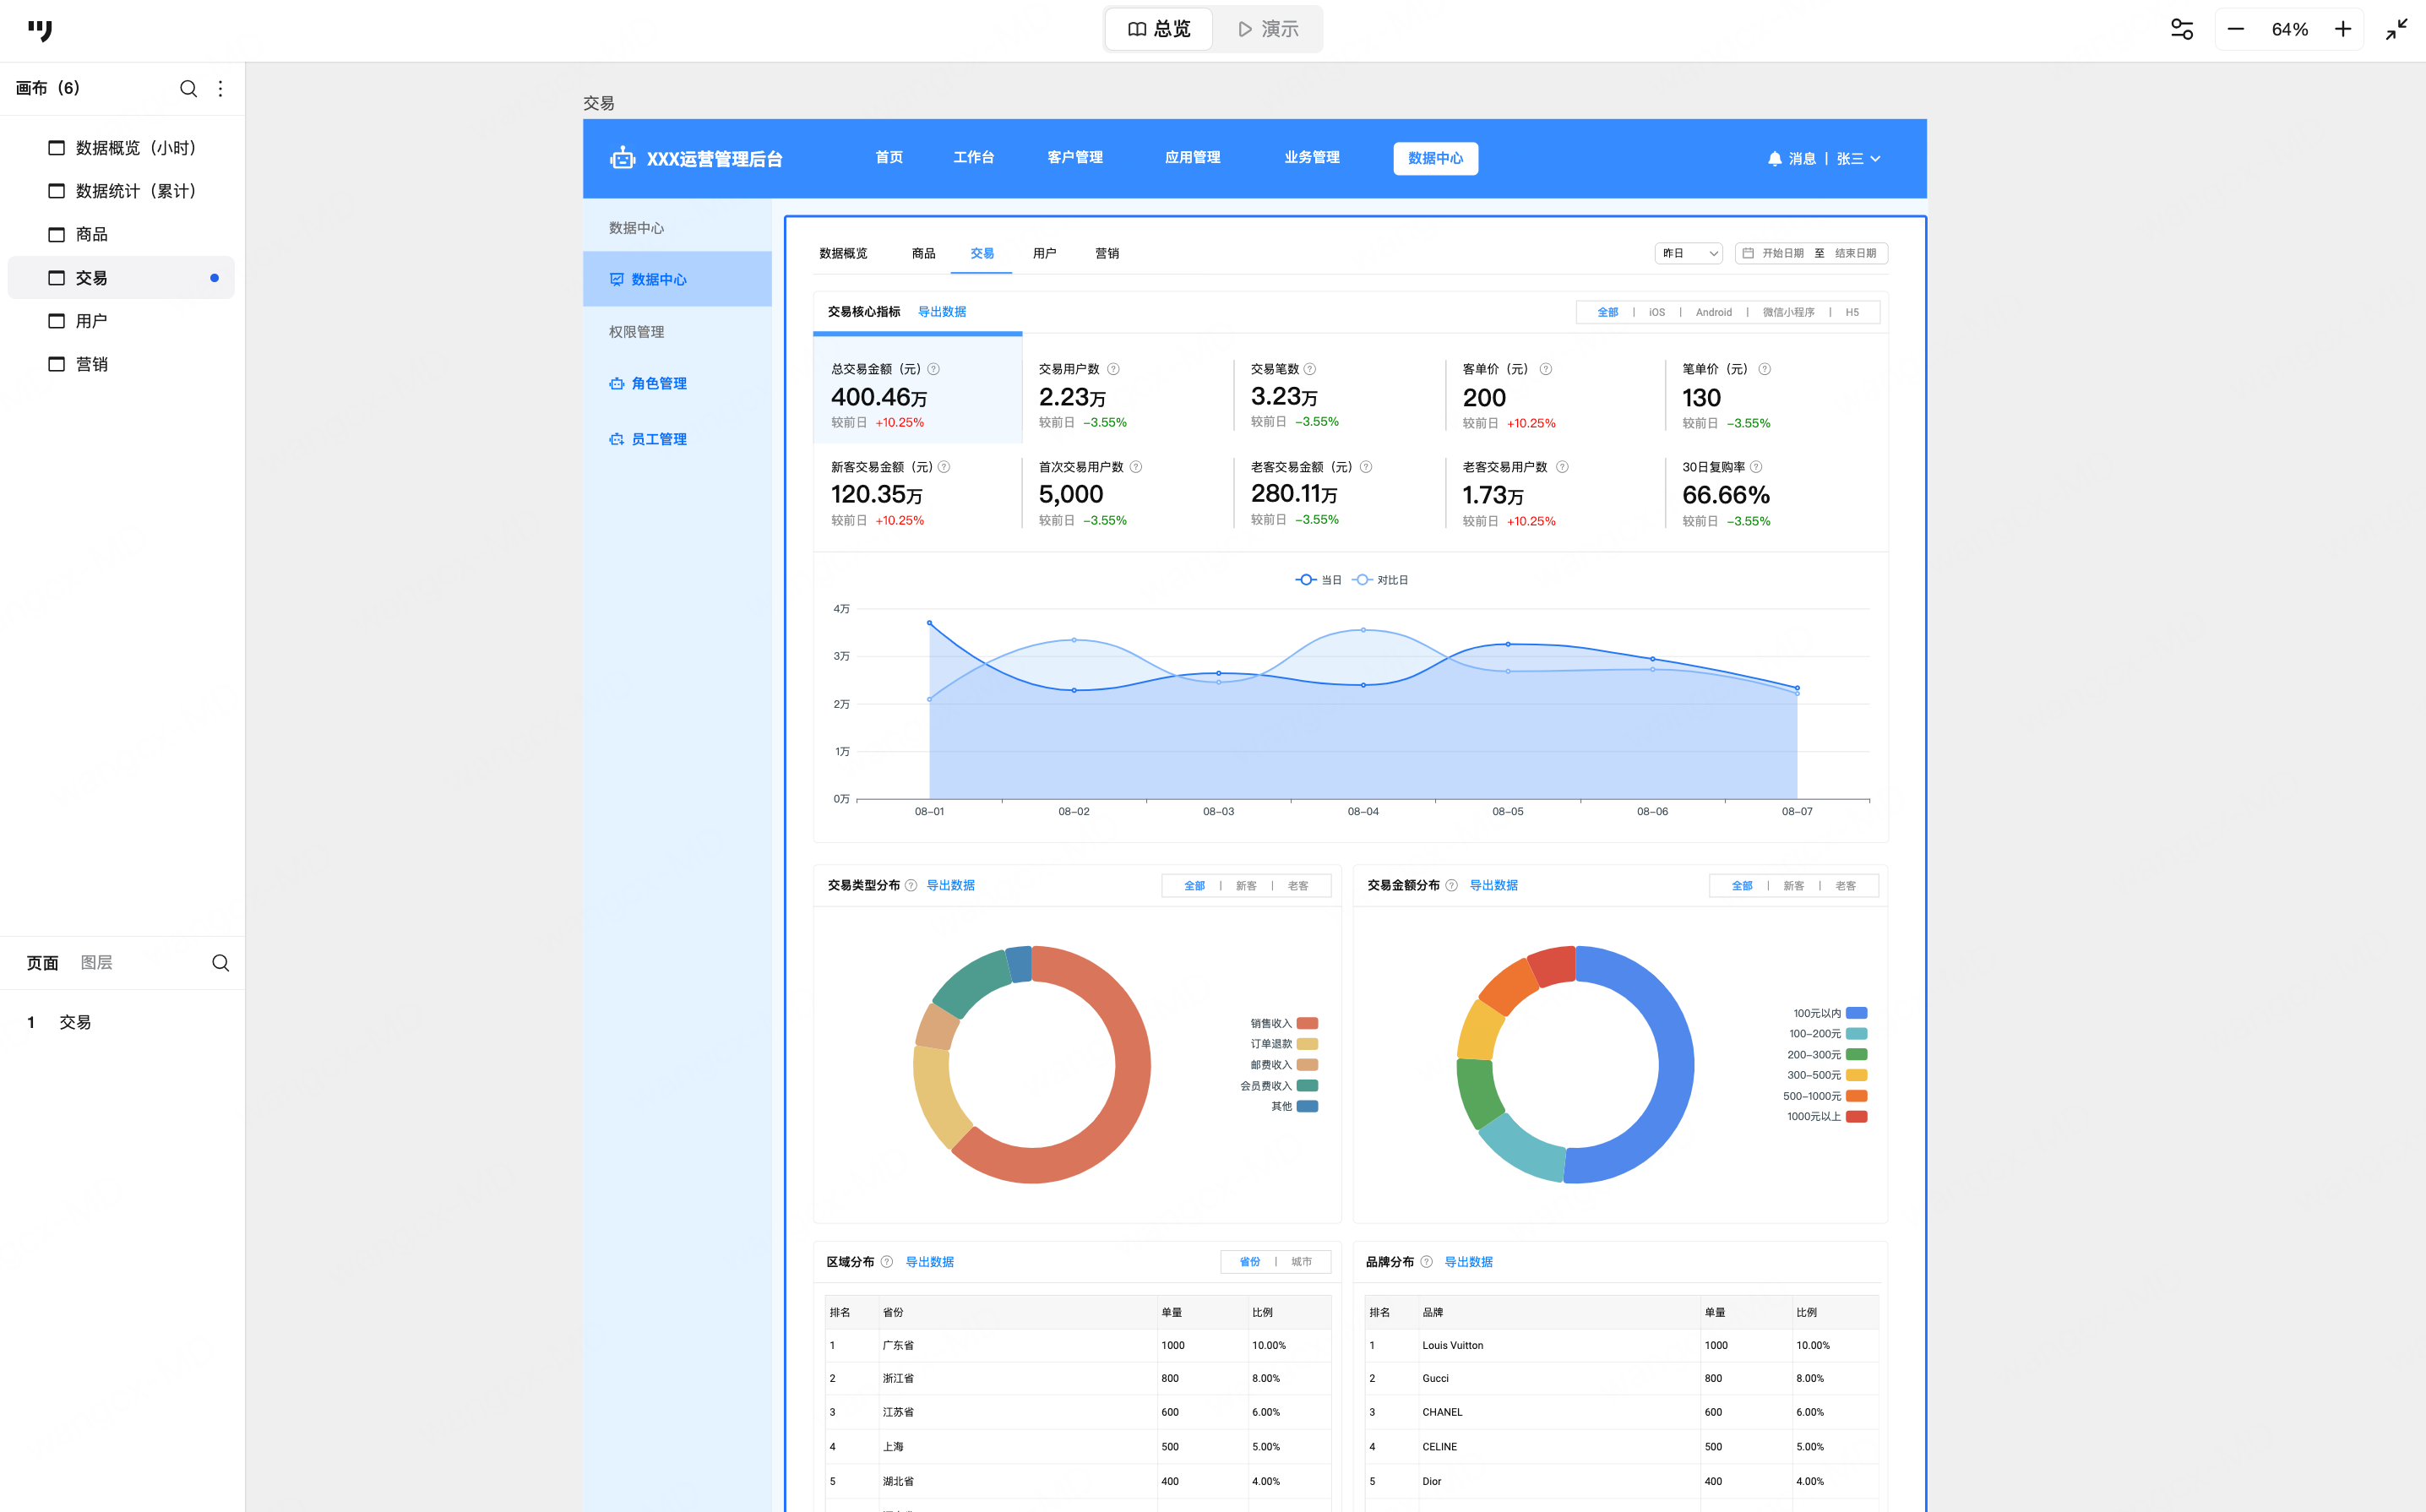Screen dimensions: 2426x1512
Task: Click the canvas search magnifier icon
Action: (188, 88)
